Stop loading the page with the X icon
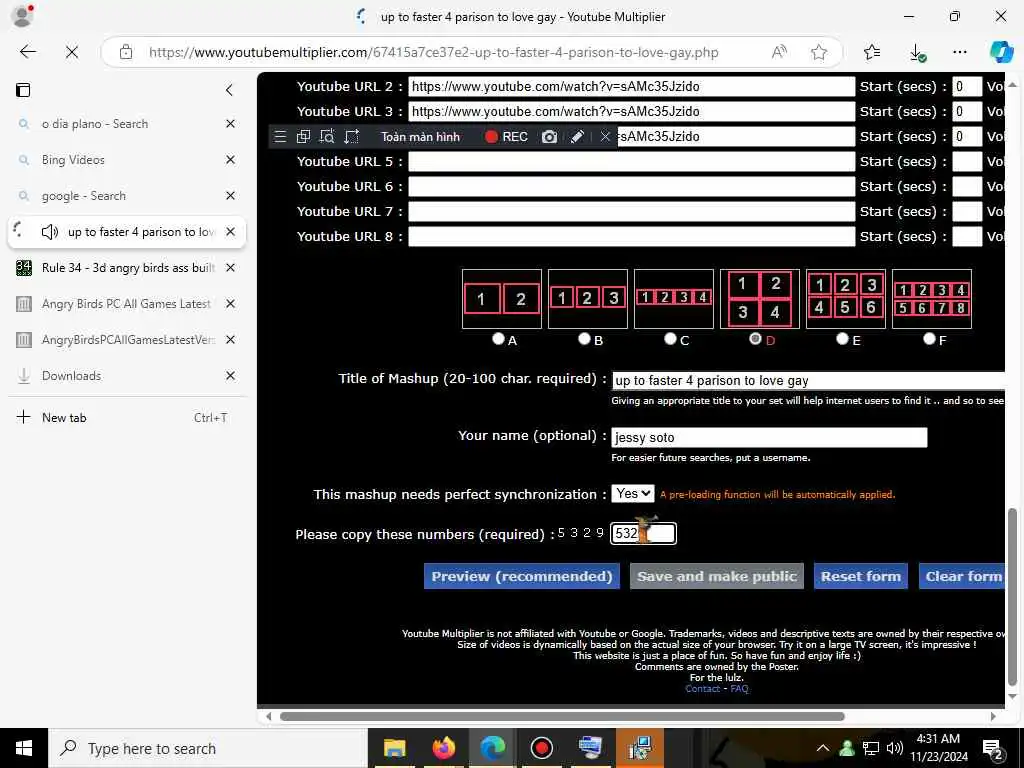 tap(72, 52)
